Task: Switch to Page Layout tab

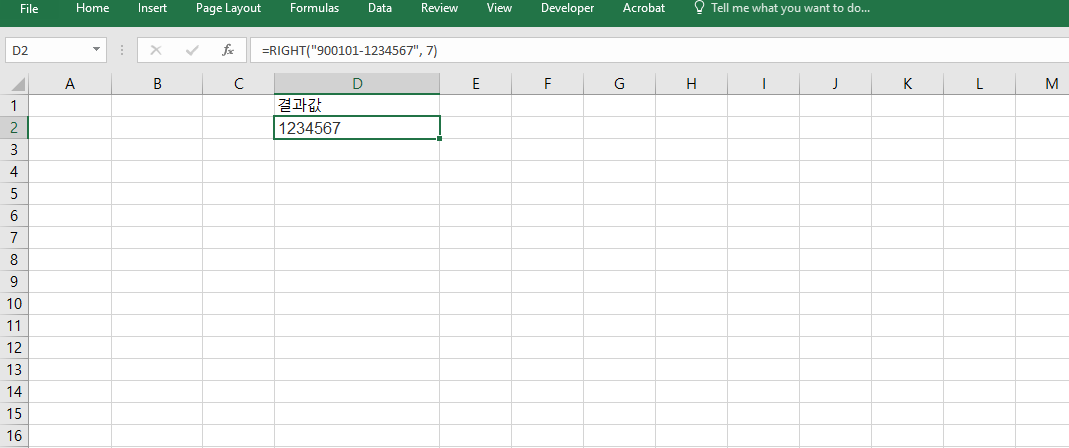Action: coord(228,9)
